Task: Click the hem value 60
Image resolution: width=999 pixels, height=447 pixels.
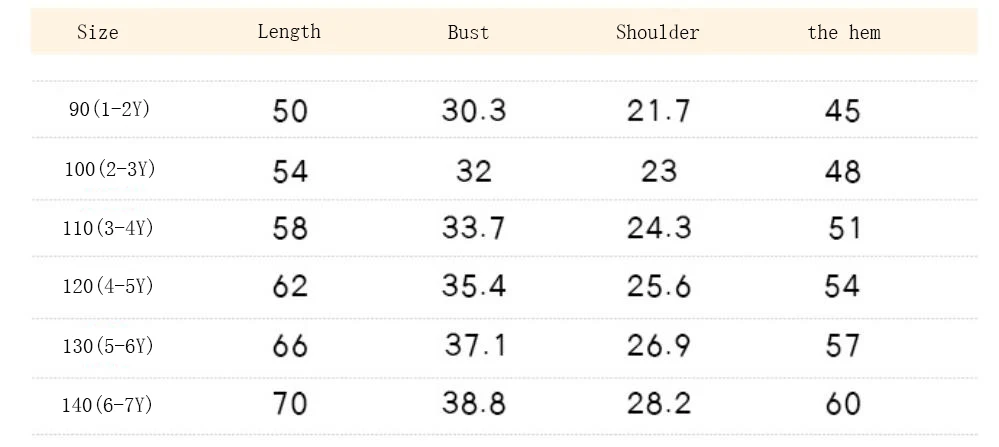Action: 843,404
